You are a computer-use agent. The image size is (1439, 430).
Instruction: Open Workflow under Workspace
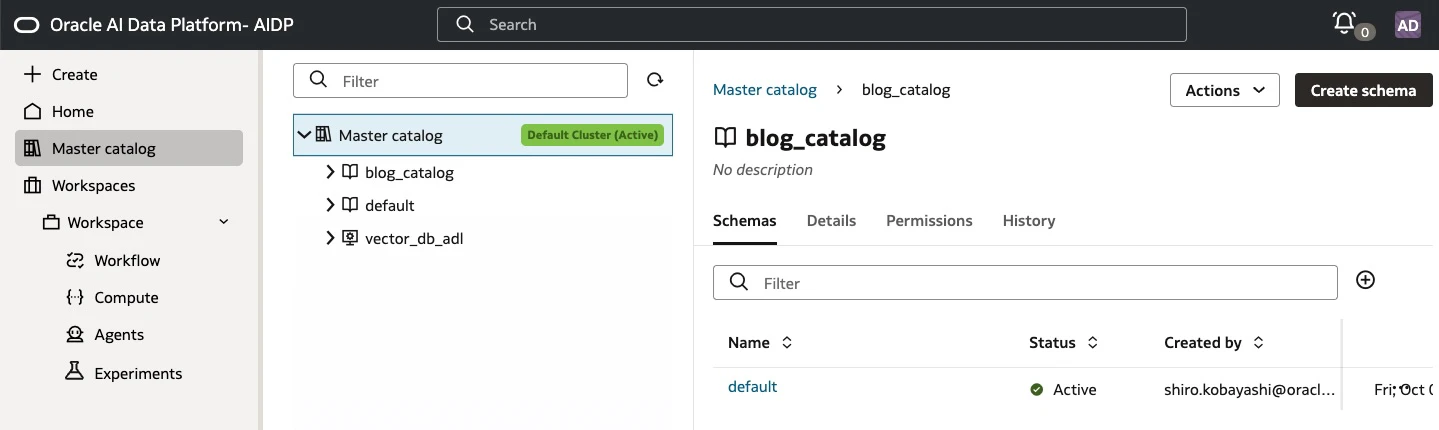[127, 260]
